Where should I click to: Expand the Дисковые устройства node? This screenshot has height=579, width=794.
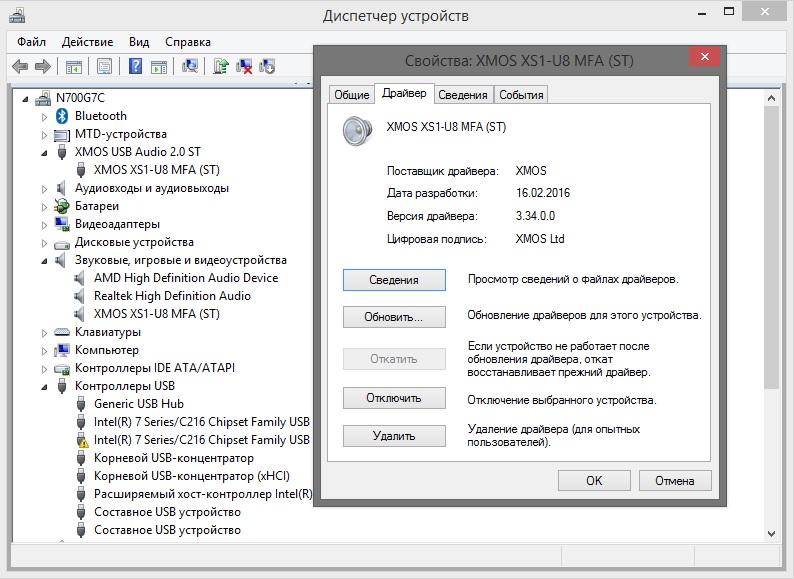45,243
